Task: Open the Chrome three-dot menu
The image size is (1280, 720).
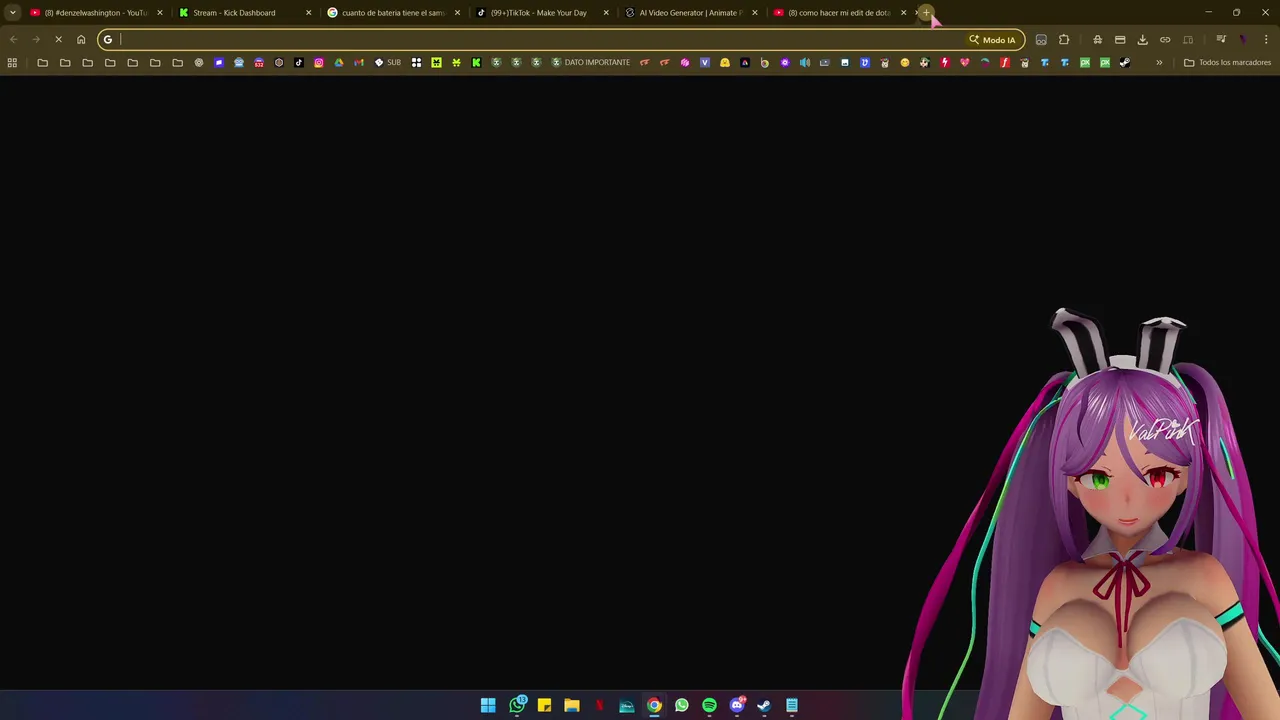Action: 1266,40
